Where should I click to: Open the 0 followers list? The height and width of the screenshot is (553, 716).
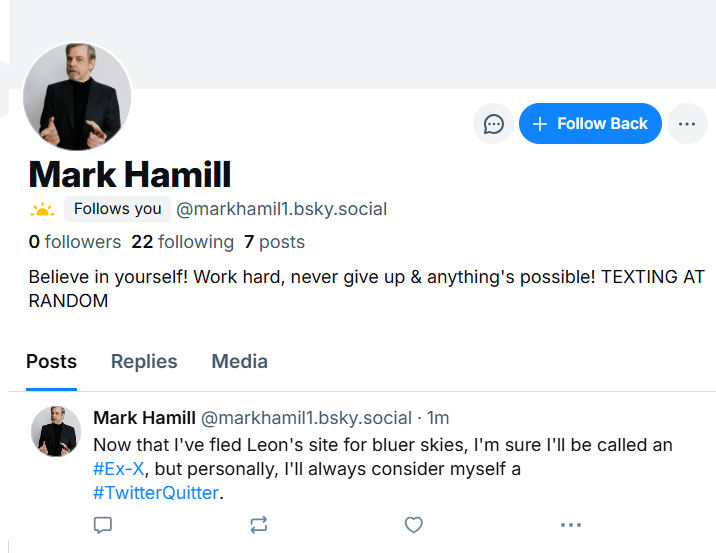click(x=75, y=242)
